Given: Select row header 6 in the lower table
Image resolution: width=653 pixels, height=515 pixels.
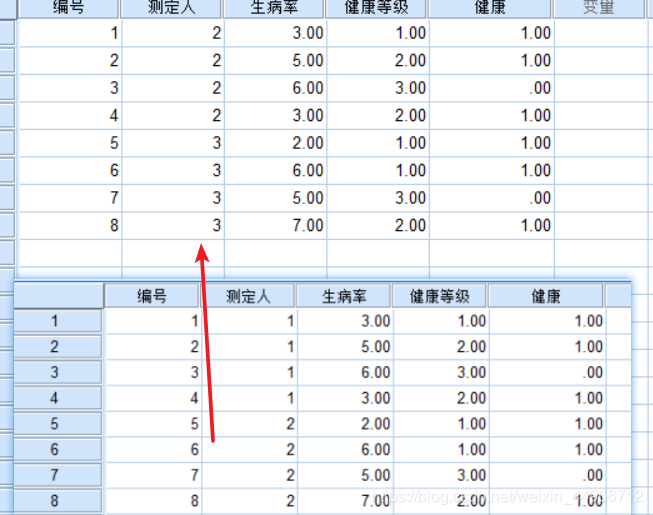Looking at the screenshot, I should click(x=57, y=450).
